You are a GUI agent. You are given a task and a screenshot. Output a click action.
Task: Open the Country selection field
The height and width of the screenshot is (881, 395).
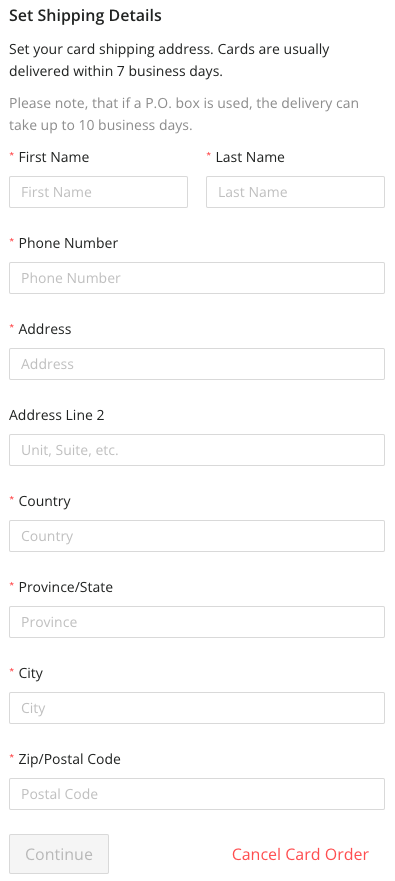pyautogui.click(x=197, y=536)
